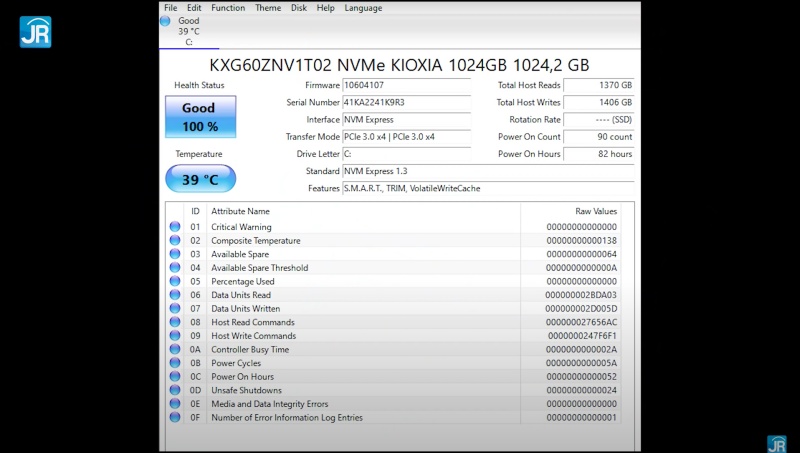Screen dimensions: 800x453
Task: Click the Attribute Name column header
Action: click(240, 211)
